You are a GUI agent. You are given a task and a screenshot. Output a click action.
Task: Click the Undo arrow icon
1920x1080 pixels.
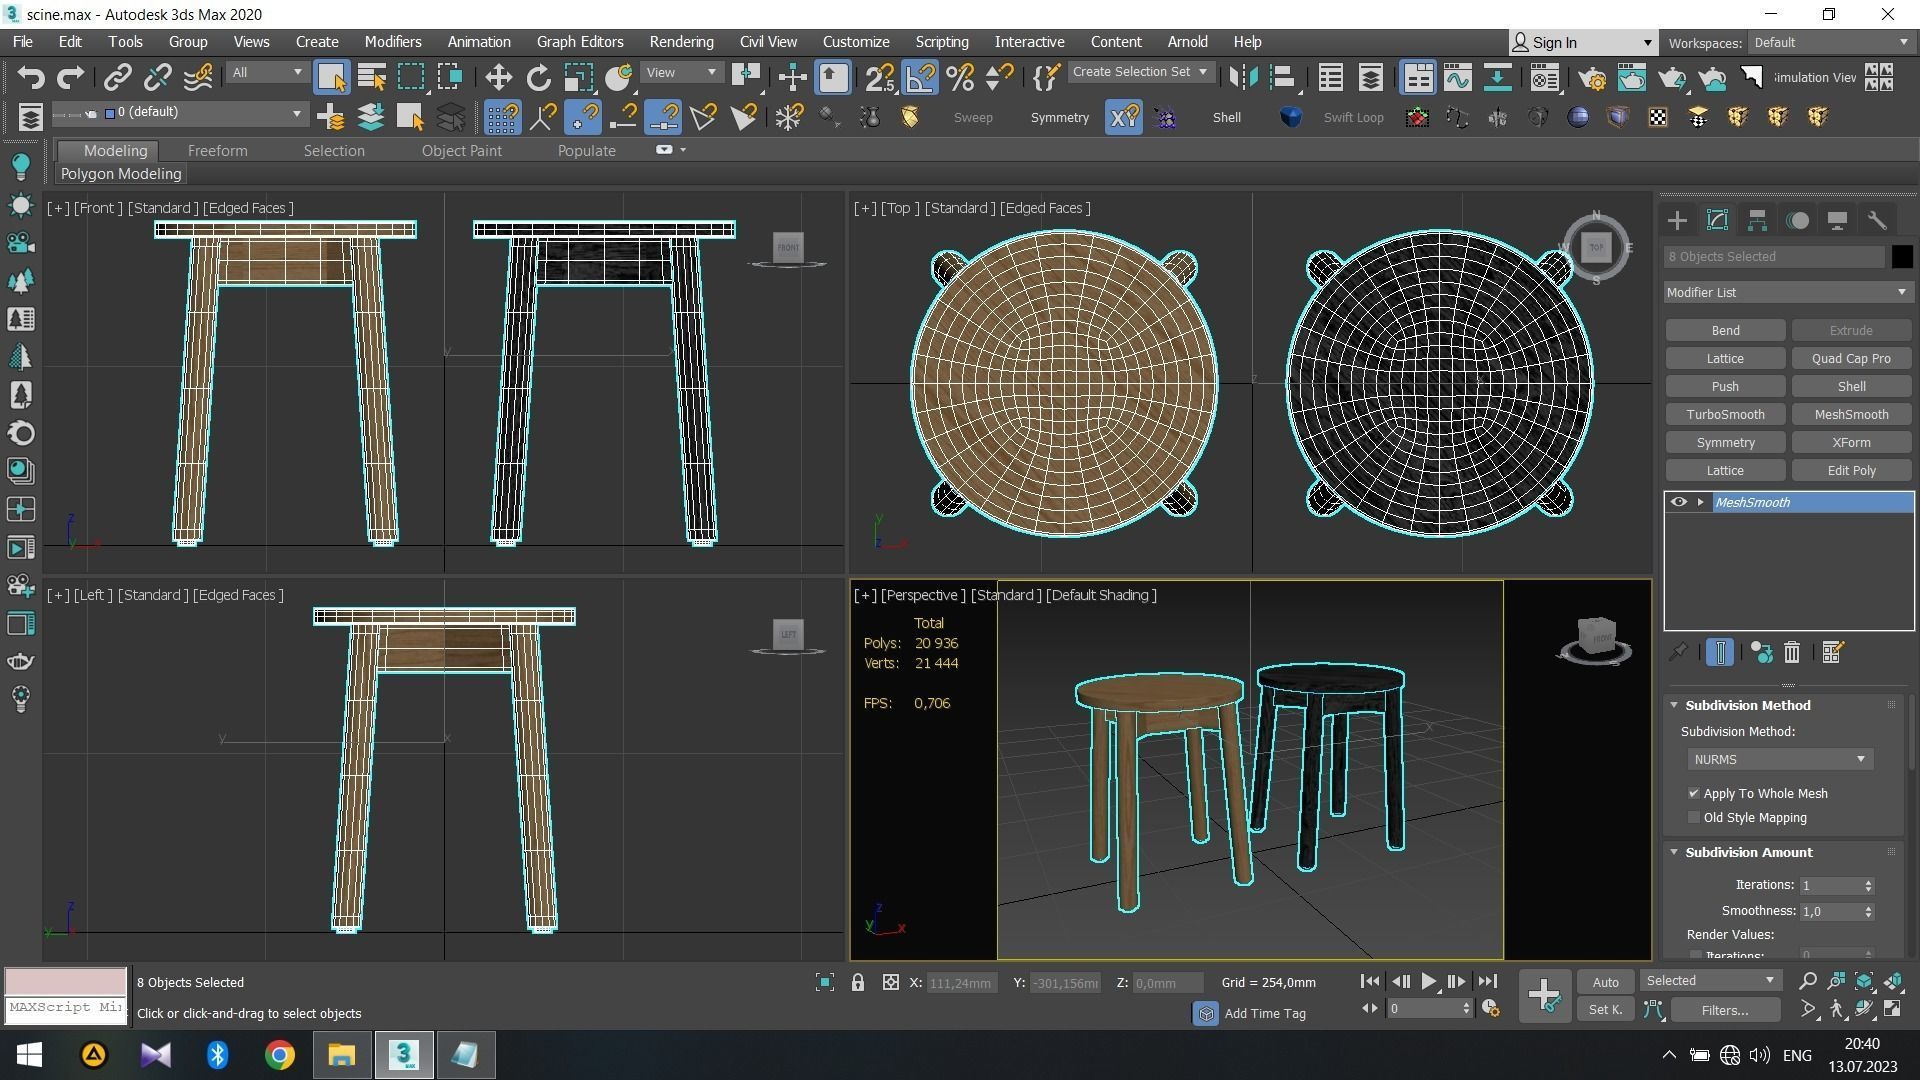pos(31,77)
